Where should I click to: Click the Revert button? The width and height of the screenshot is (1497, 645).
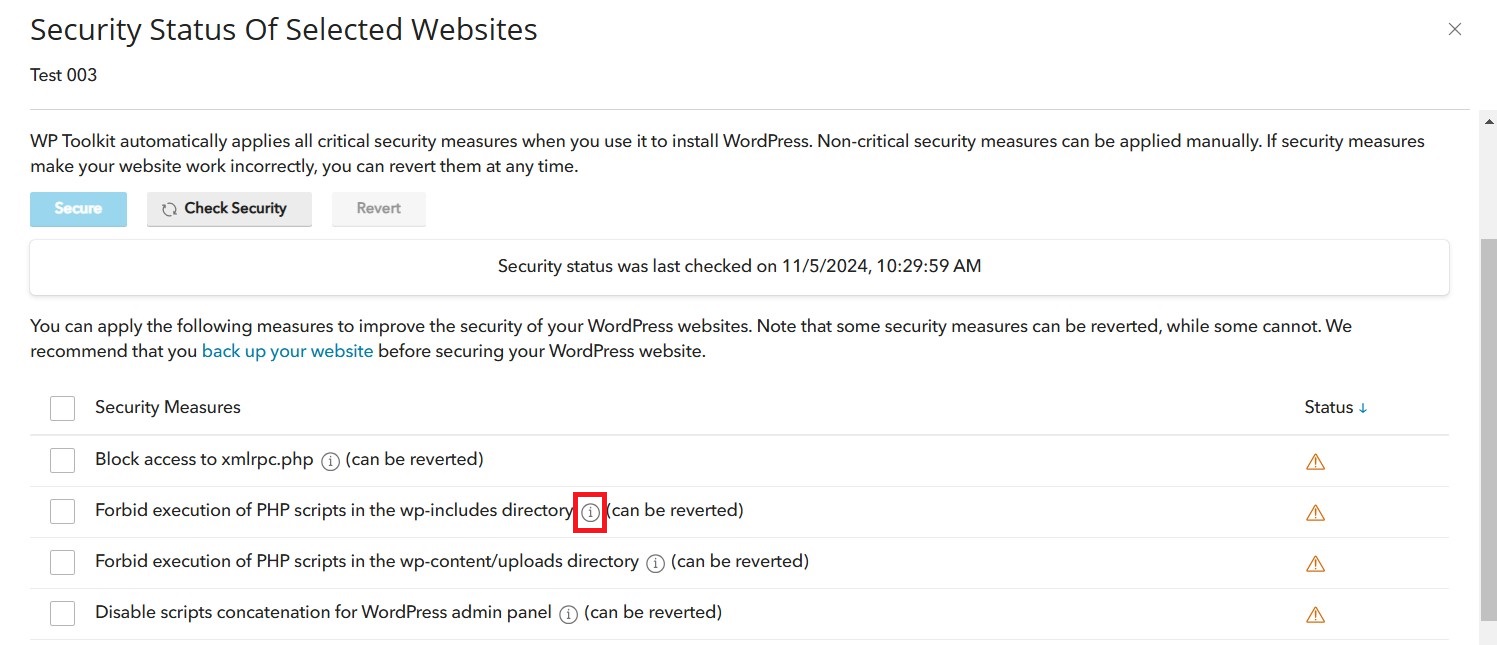click(379, 209)
